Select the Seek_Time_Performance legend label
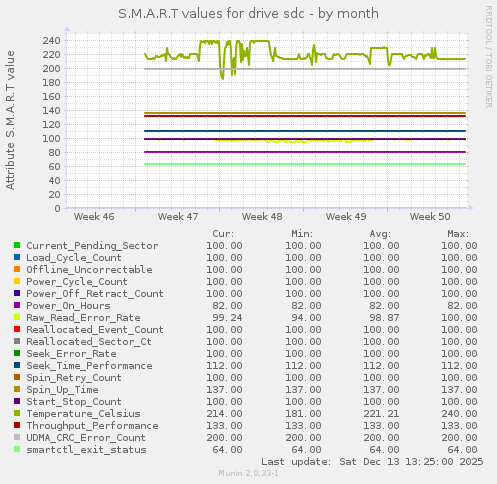 (x=89, y=366)
